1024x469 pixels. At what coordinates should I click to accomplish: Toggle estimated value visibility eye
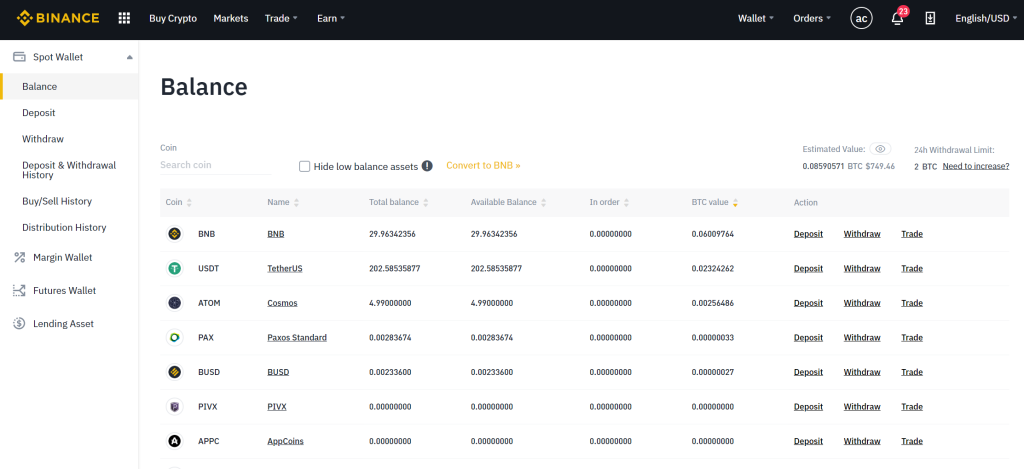(x=880, y=149)
